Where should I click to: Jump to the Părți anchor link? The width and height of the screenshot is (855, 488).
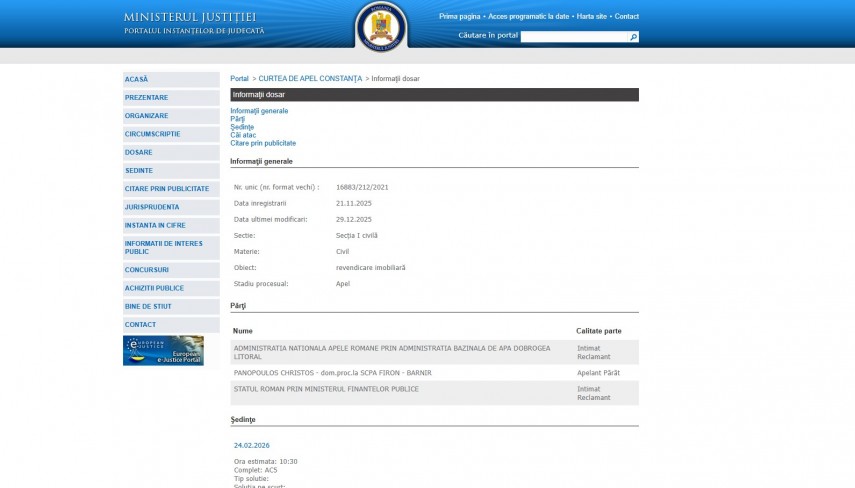click(237, 119)
